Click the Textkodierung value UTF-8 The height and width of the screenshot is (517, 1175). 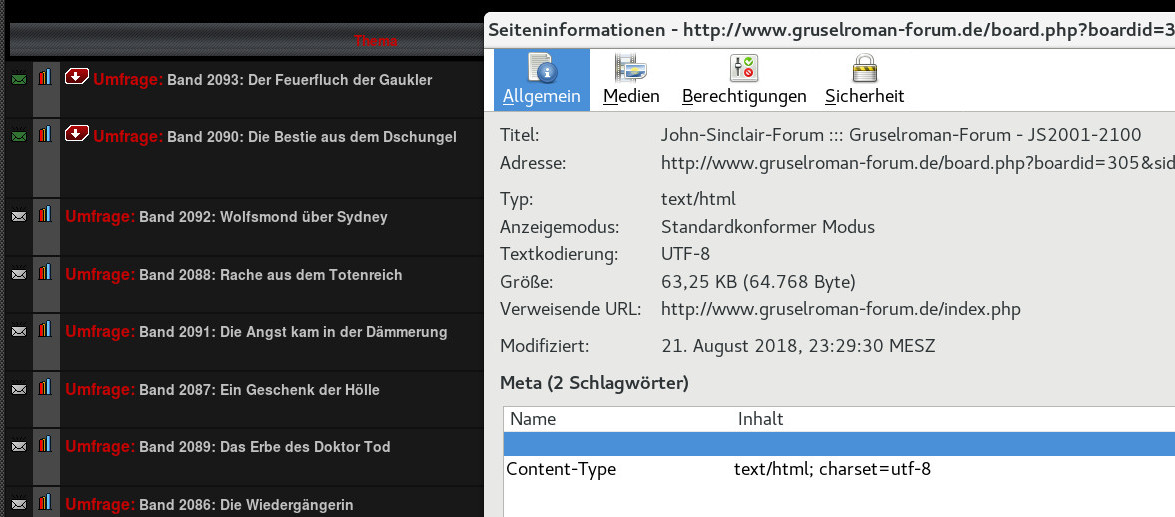click(x=685, y=254)
